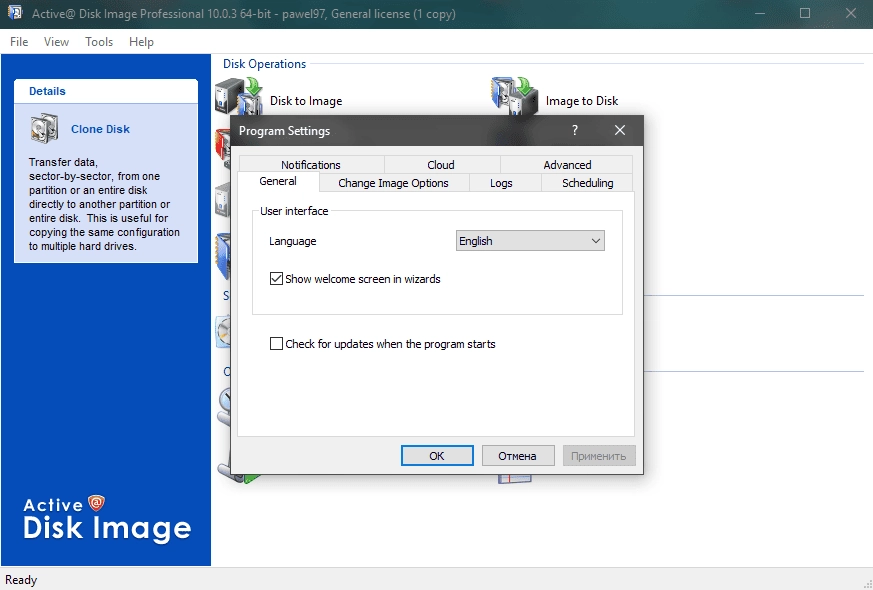Click the Clone Disk icon in Details
This screenshot has height=590, width=873.
44,129
